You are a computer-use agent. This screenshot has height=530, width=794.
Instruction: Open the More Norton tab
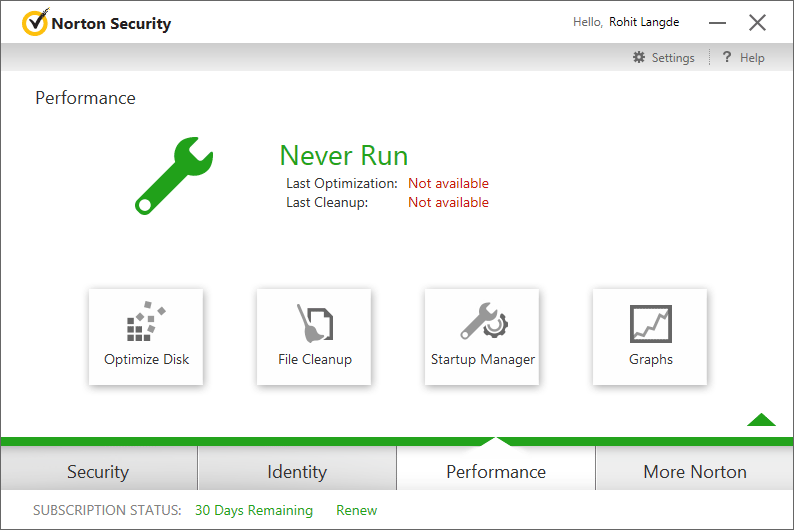point(695,468)
